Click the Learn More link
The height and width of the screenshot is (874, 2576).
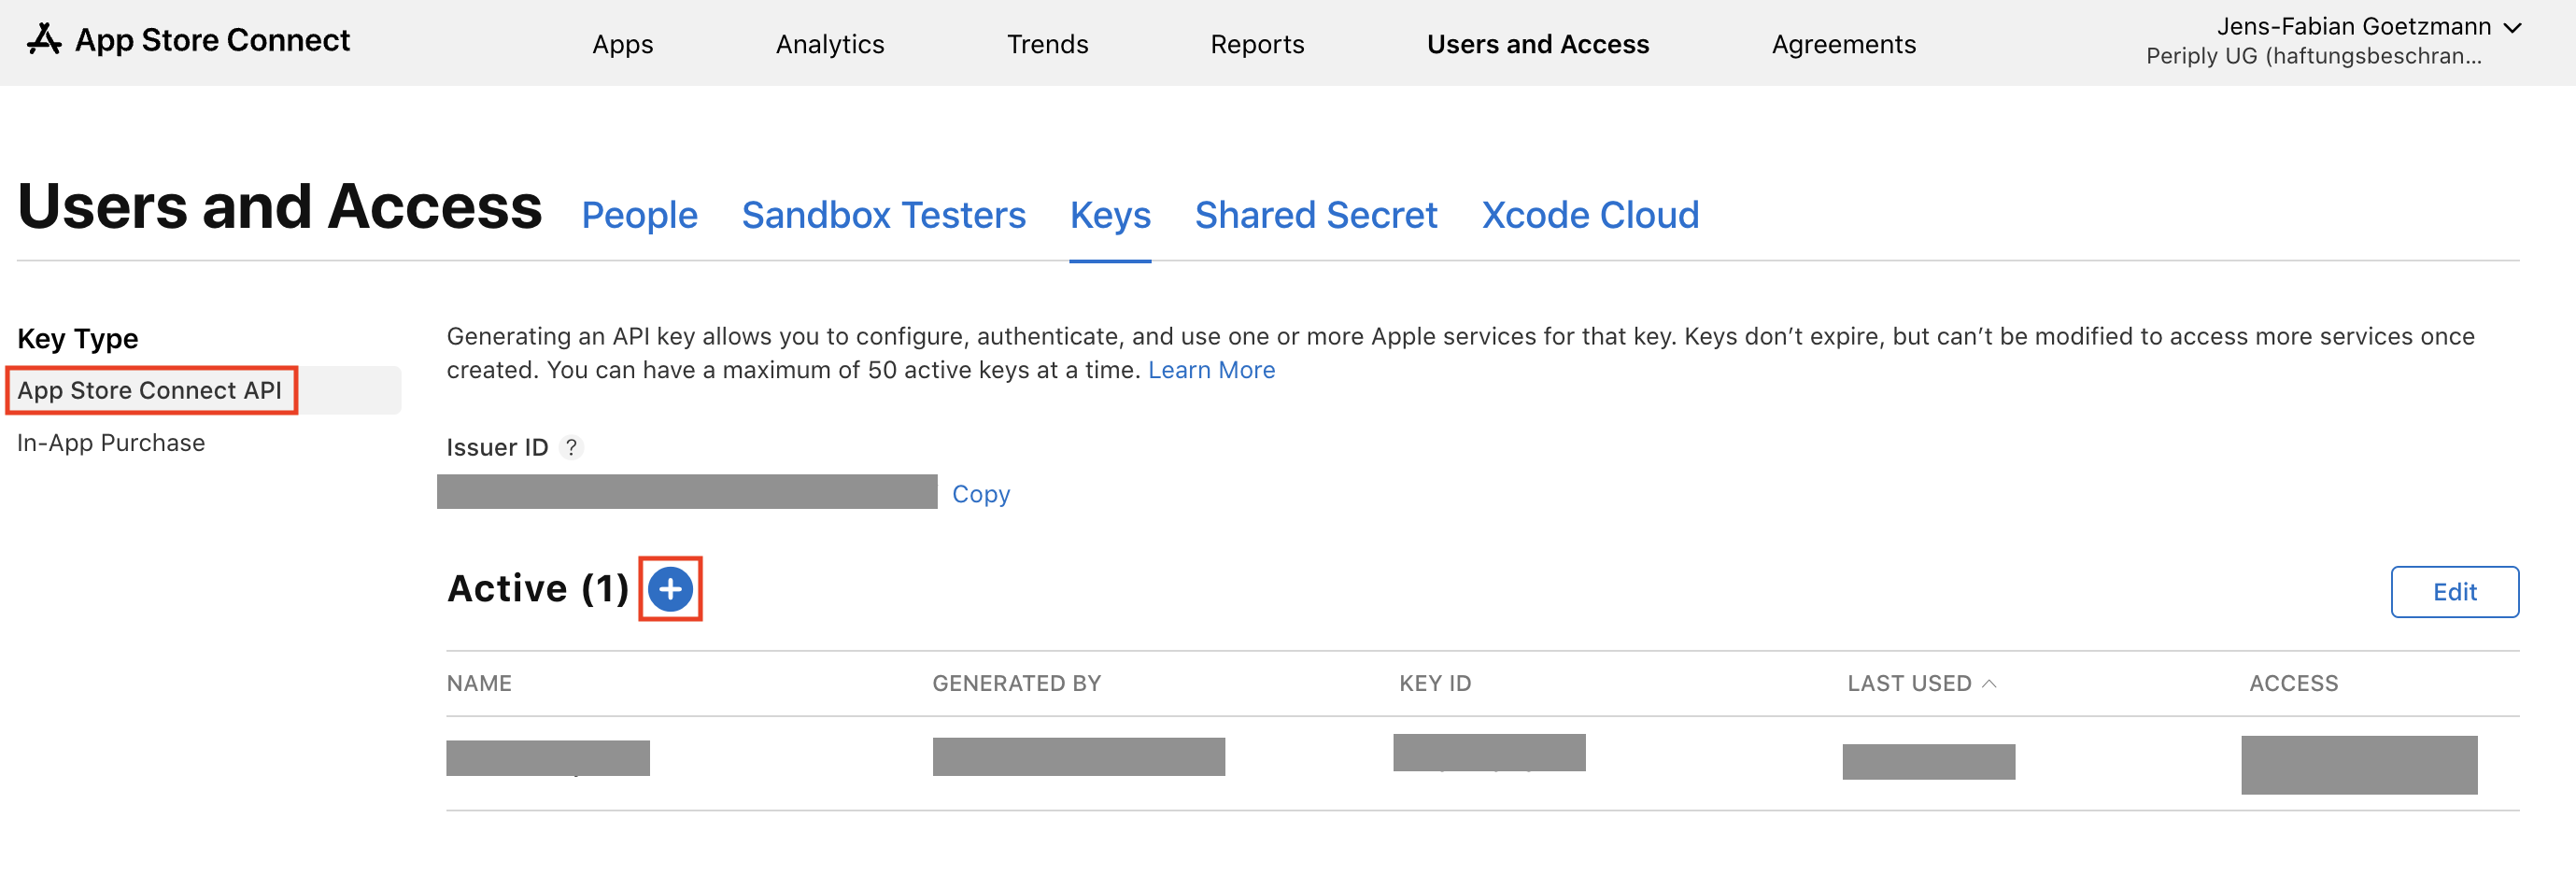[x=1211, y=370]
